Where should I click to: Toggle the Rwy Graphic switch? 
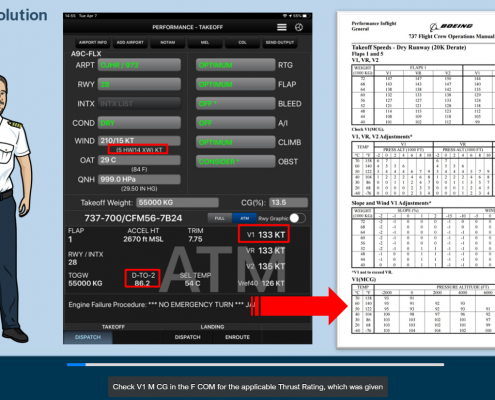click(x=297, y=218)
